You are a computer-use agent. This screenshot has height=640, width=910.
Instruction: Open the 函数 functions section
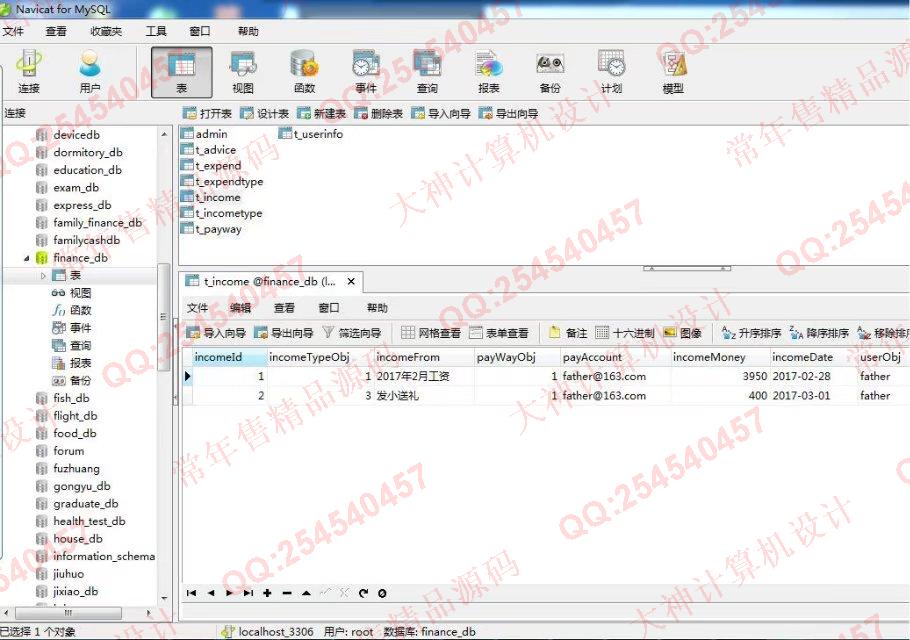tap(304, 72)
